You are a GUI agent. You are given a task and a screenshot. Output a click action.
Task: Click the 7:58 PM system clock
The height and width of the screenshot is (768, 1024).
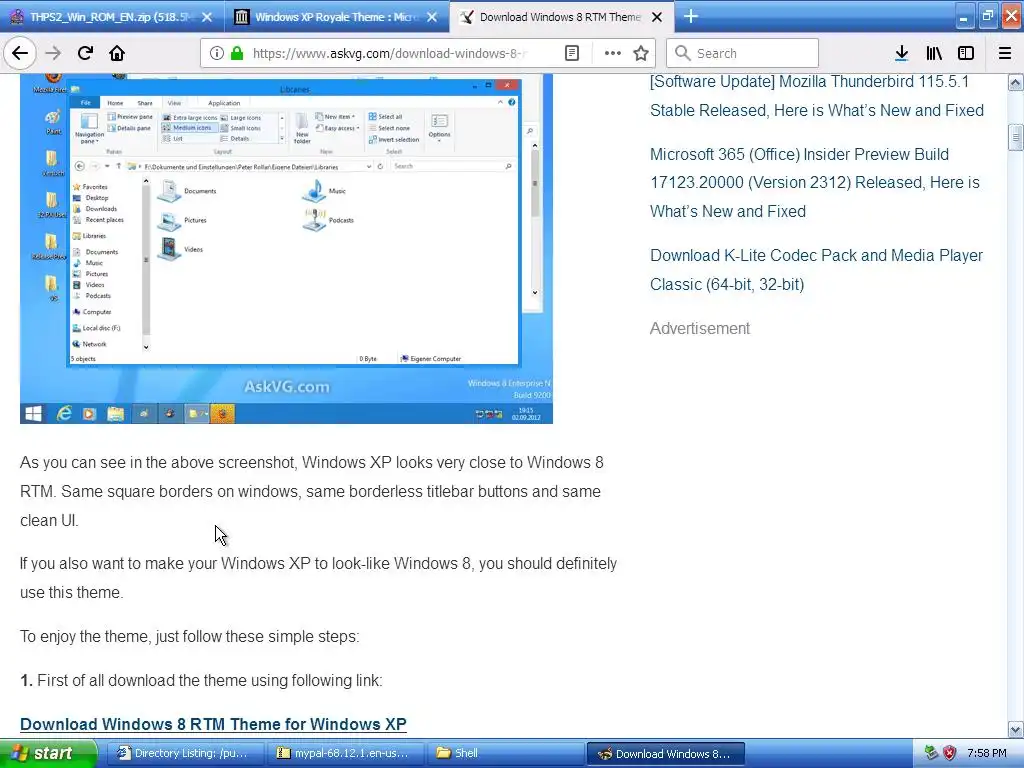(x=987, y=753)
